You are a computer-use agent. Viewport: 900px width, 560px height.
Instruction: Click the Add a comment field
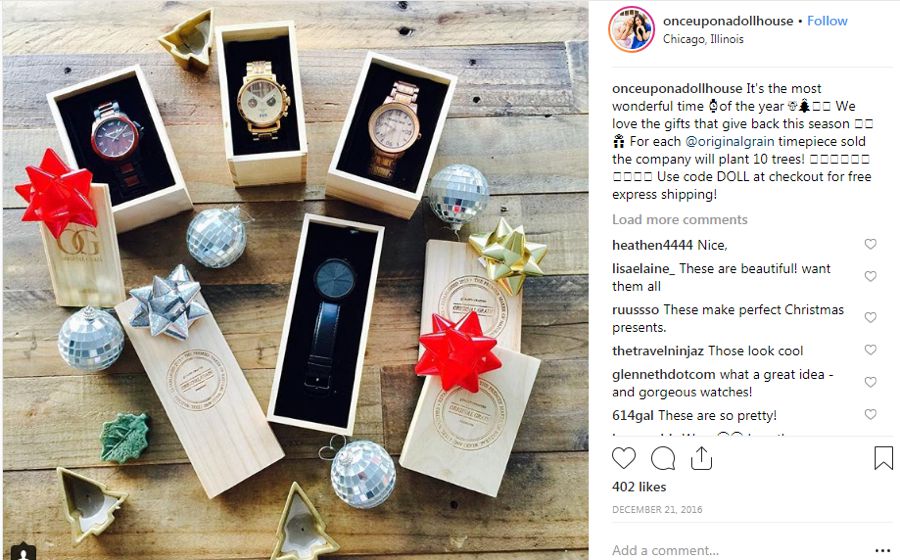point(740,550)
